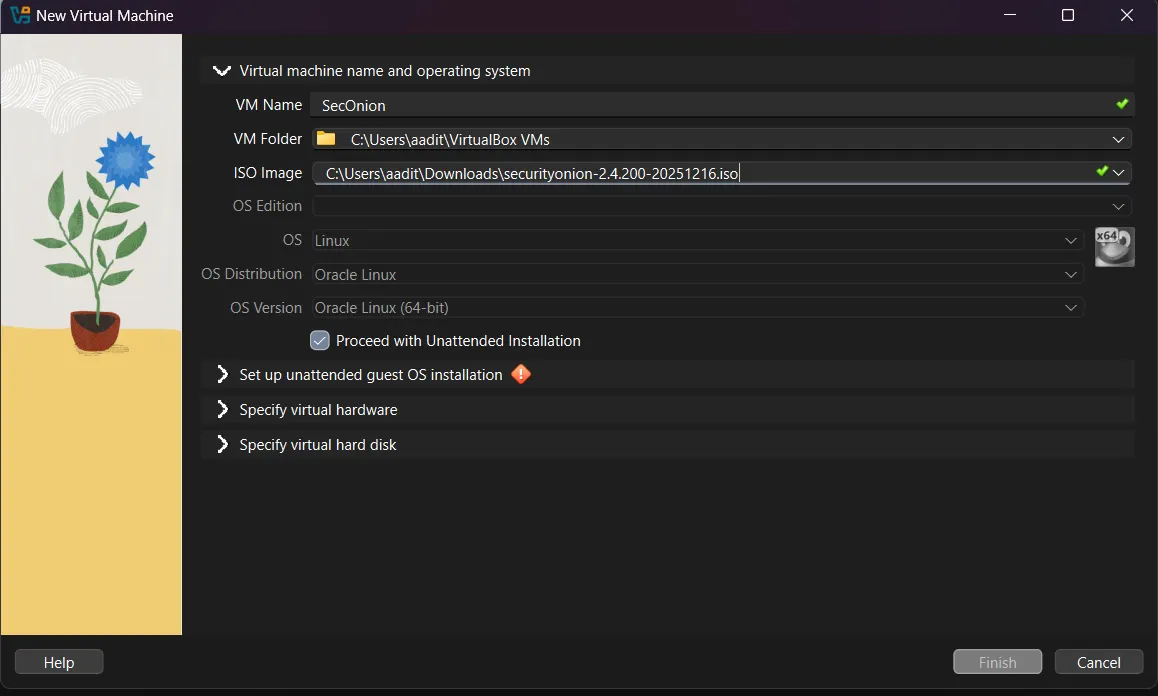Click the yellow folder icon in VM Folder
1158x696 pixels.
[326, 138]
